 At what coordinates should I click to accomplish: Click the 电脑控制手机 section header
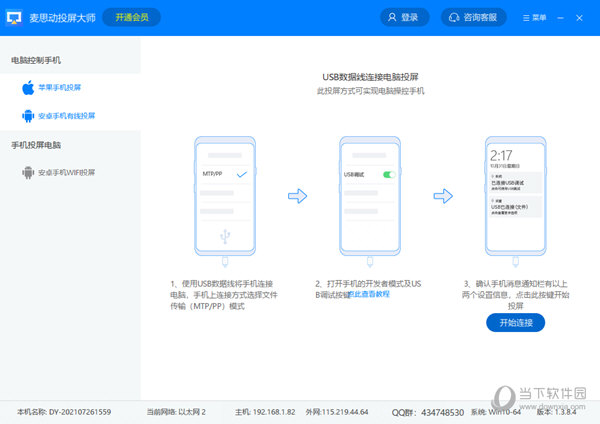[36, 60]
